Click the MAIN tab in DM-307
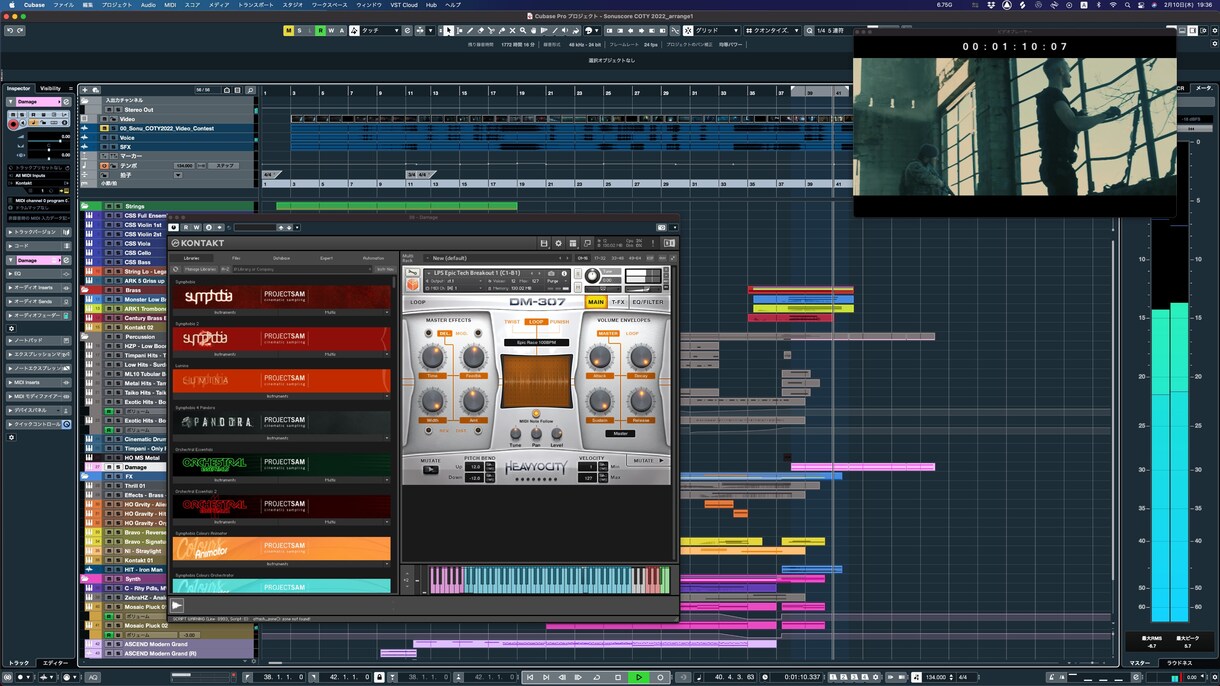Viewport: 1220px width, 686px height. pos(596,302)
